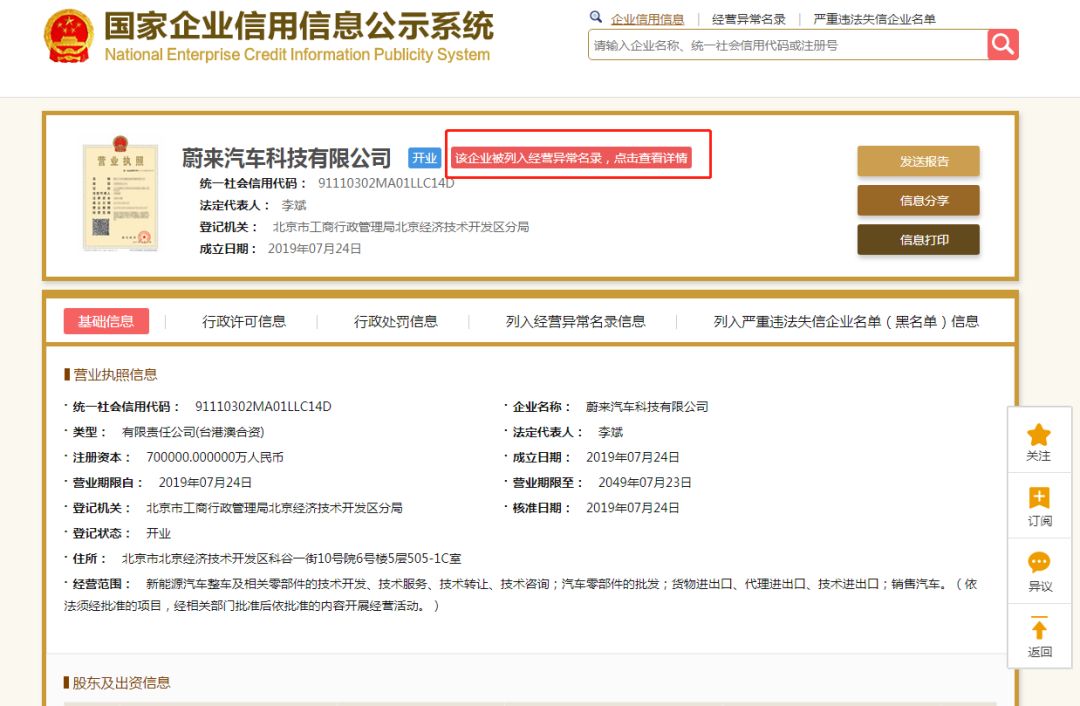Click the company type 有限责任公司(台港澳合资)
The height and width of the screenshot is (706, 1080).
pos(193,432)
